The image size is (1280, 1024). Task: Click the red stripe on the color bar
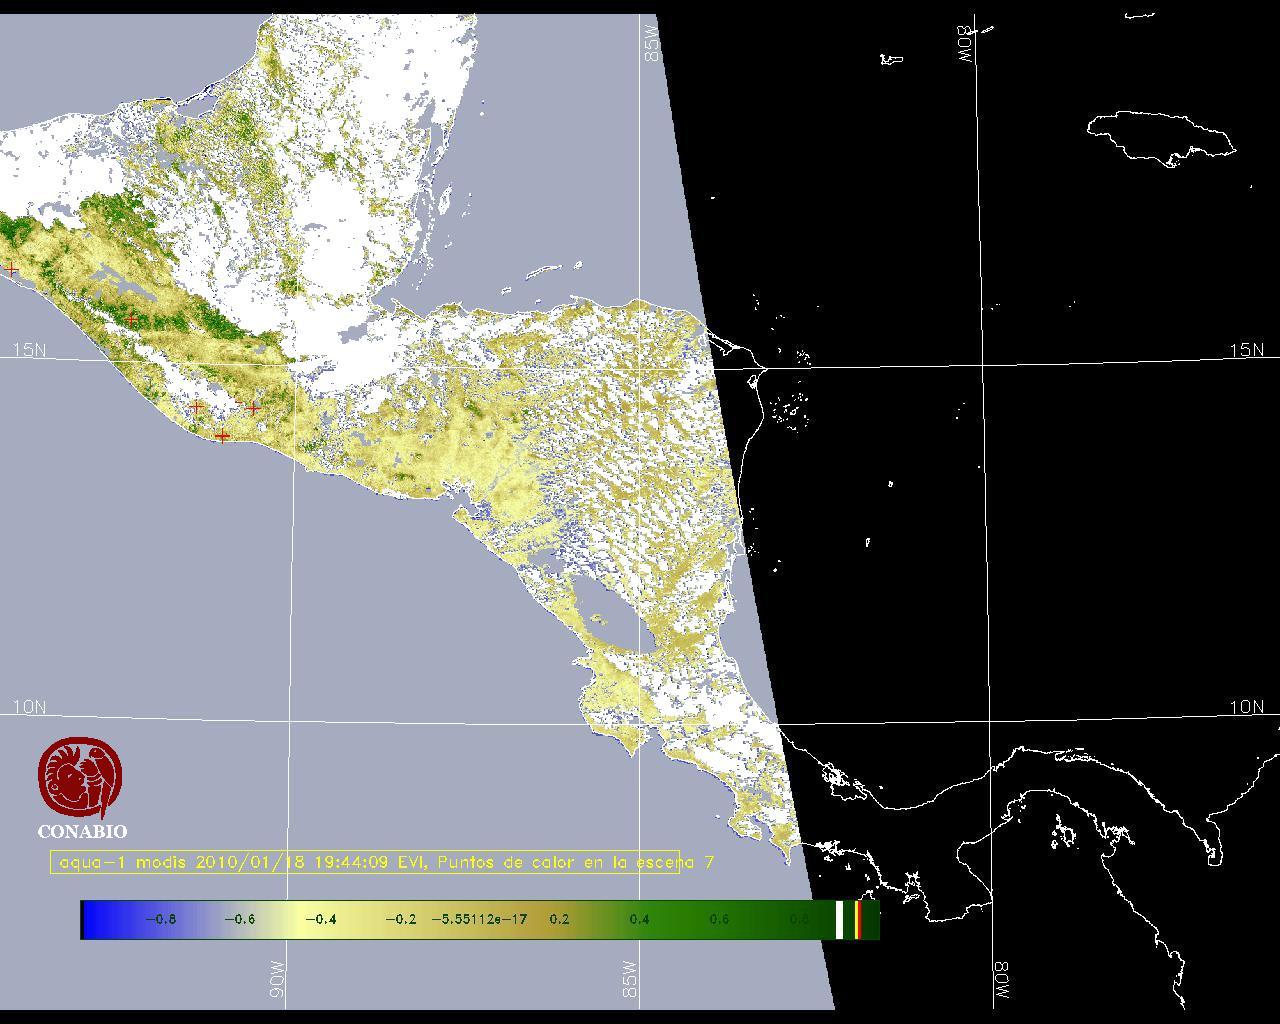[x=858, y=919]
